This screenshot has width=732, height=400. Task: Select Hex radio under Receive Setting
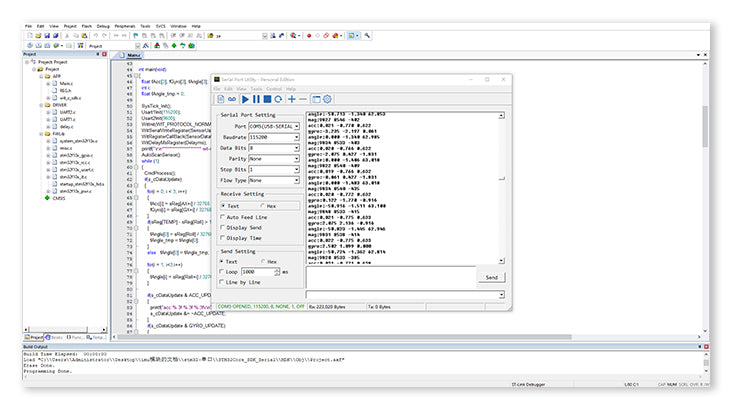click(262, 205)
